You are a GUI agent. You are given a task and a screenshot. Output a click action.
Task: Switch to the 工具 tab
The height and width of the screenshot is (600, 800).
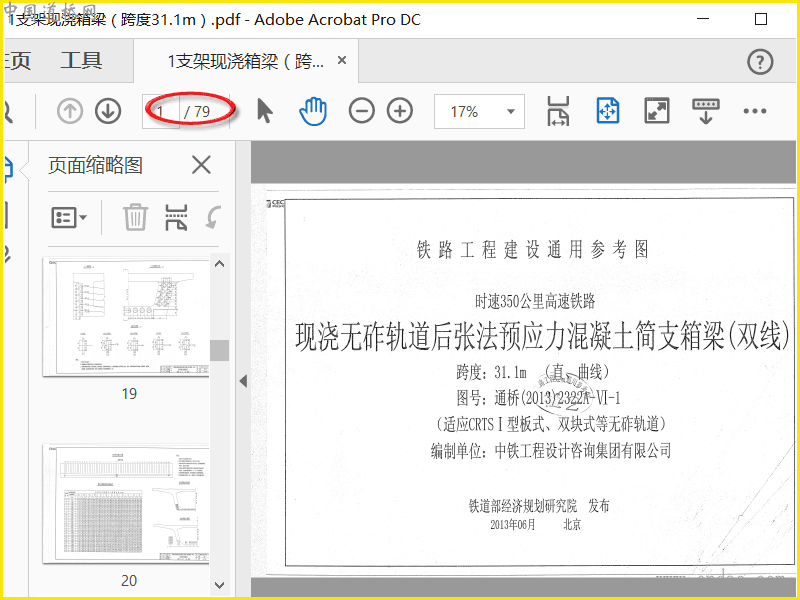pos(81,61)
